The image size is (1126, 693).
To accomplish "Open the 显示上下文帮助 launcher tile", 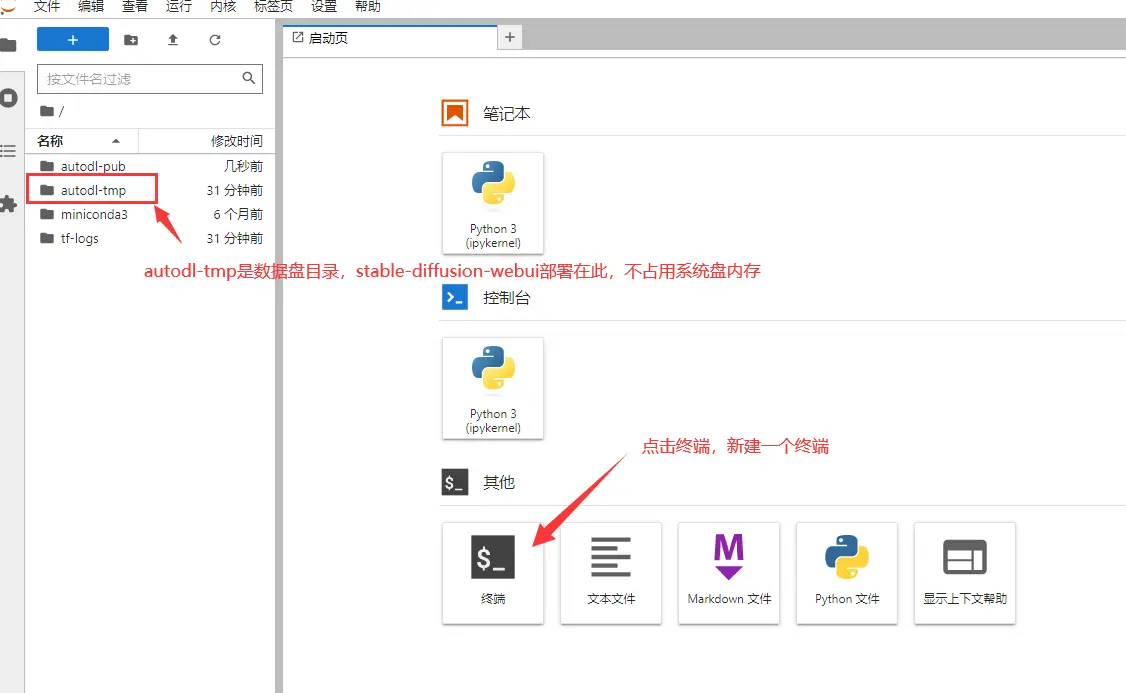I will 964,573.
